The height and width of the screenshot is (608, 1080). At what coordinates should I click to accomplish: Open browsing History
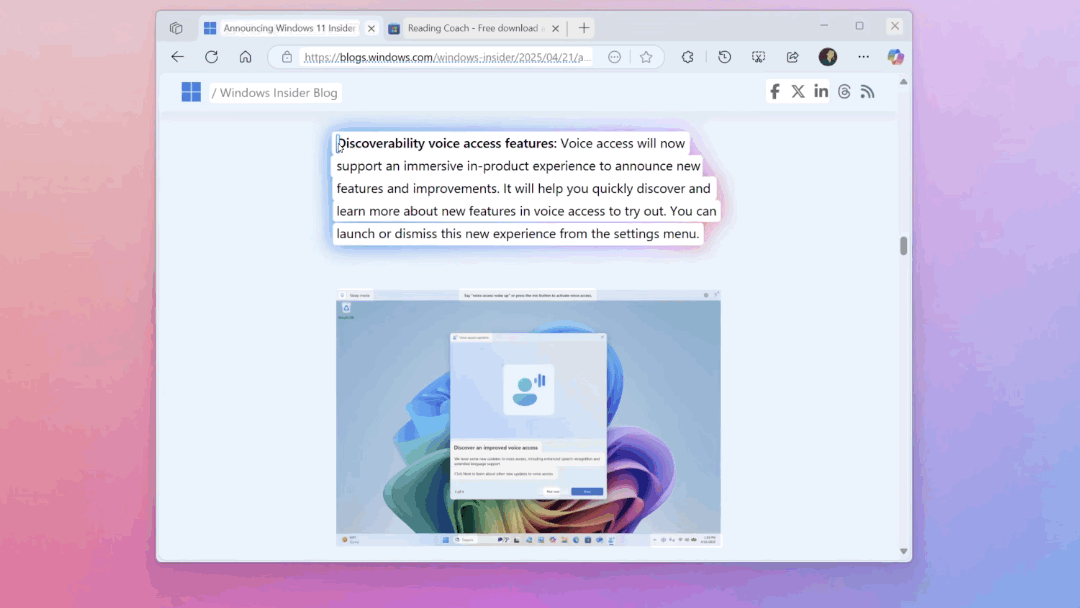coord(725,57)
